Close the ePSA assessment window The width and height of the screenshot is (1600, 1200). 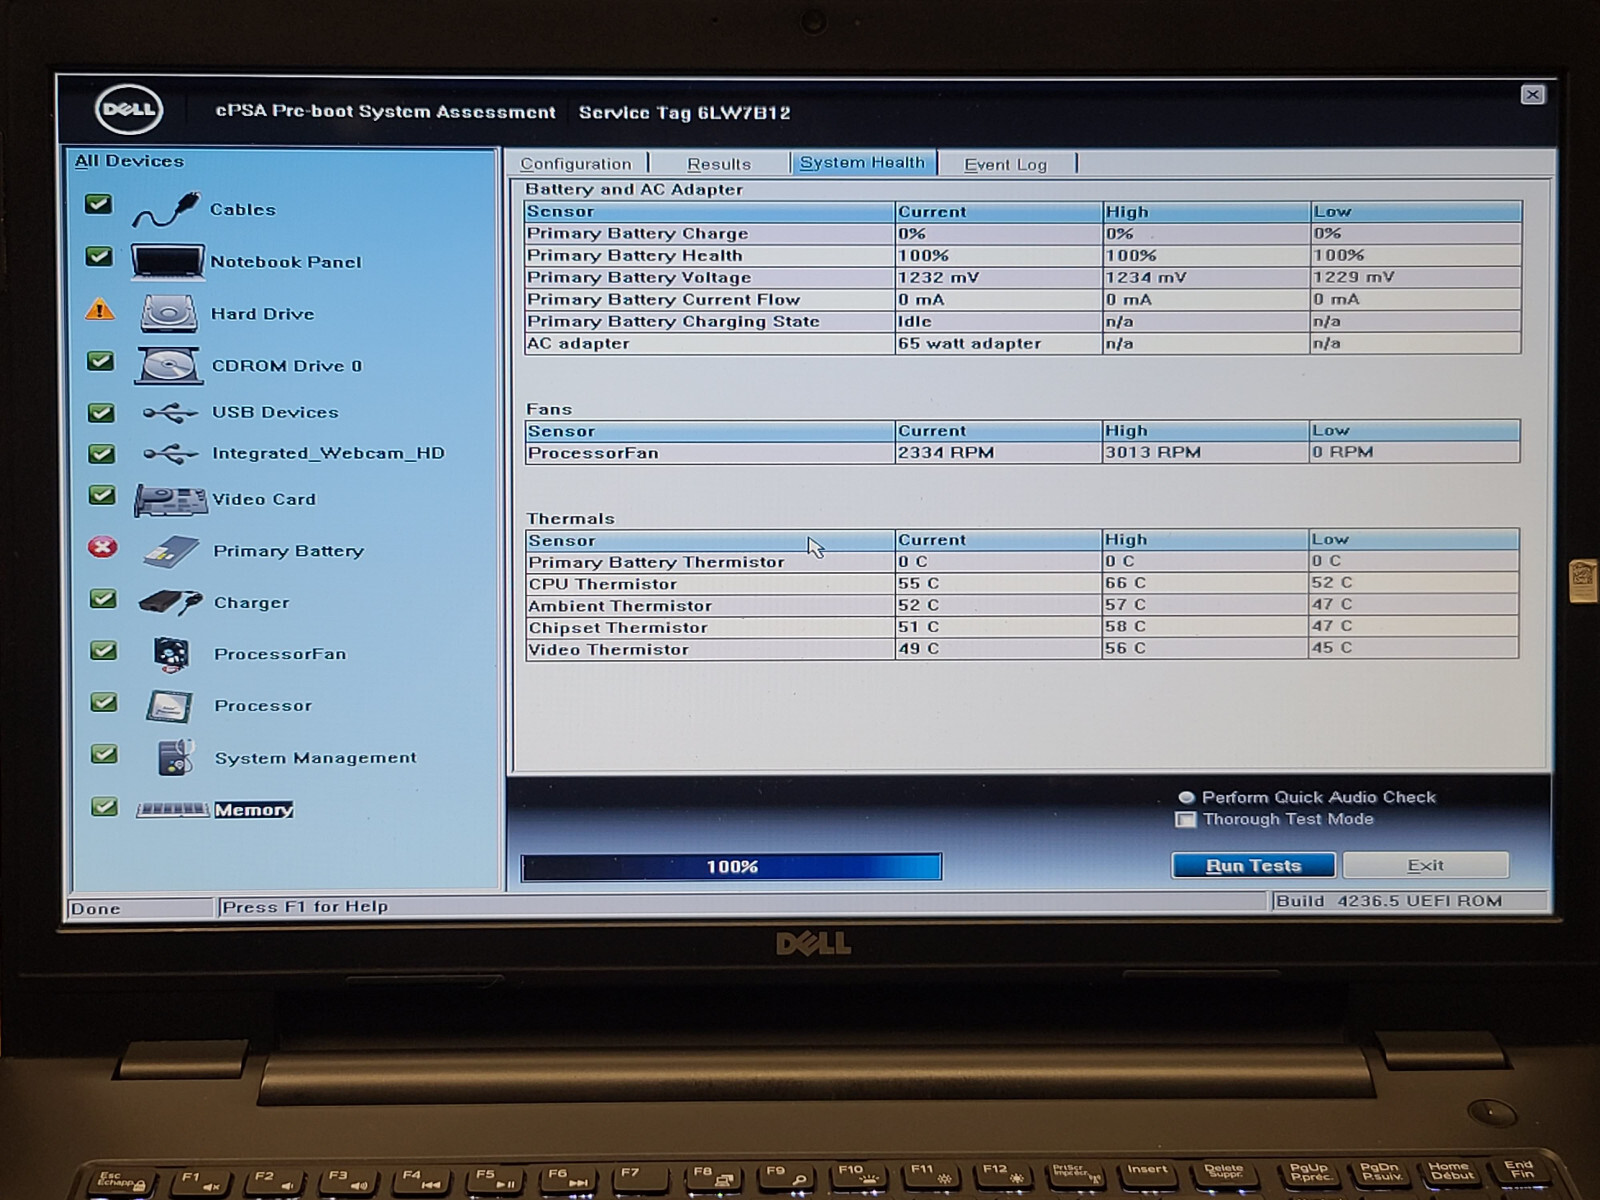[x=1532, y=95]
